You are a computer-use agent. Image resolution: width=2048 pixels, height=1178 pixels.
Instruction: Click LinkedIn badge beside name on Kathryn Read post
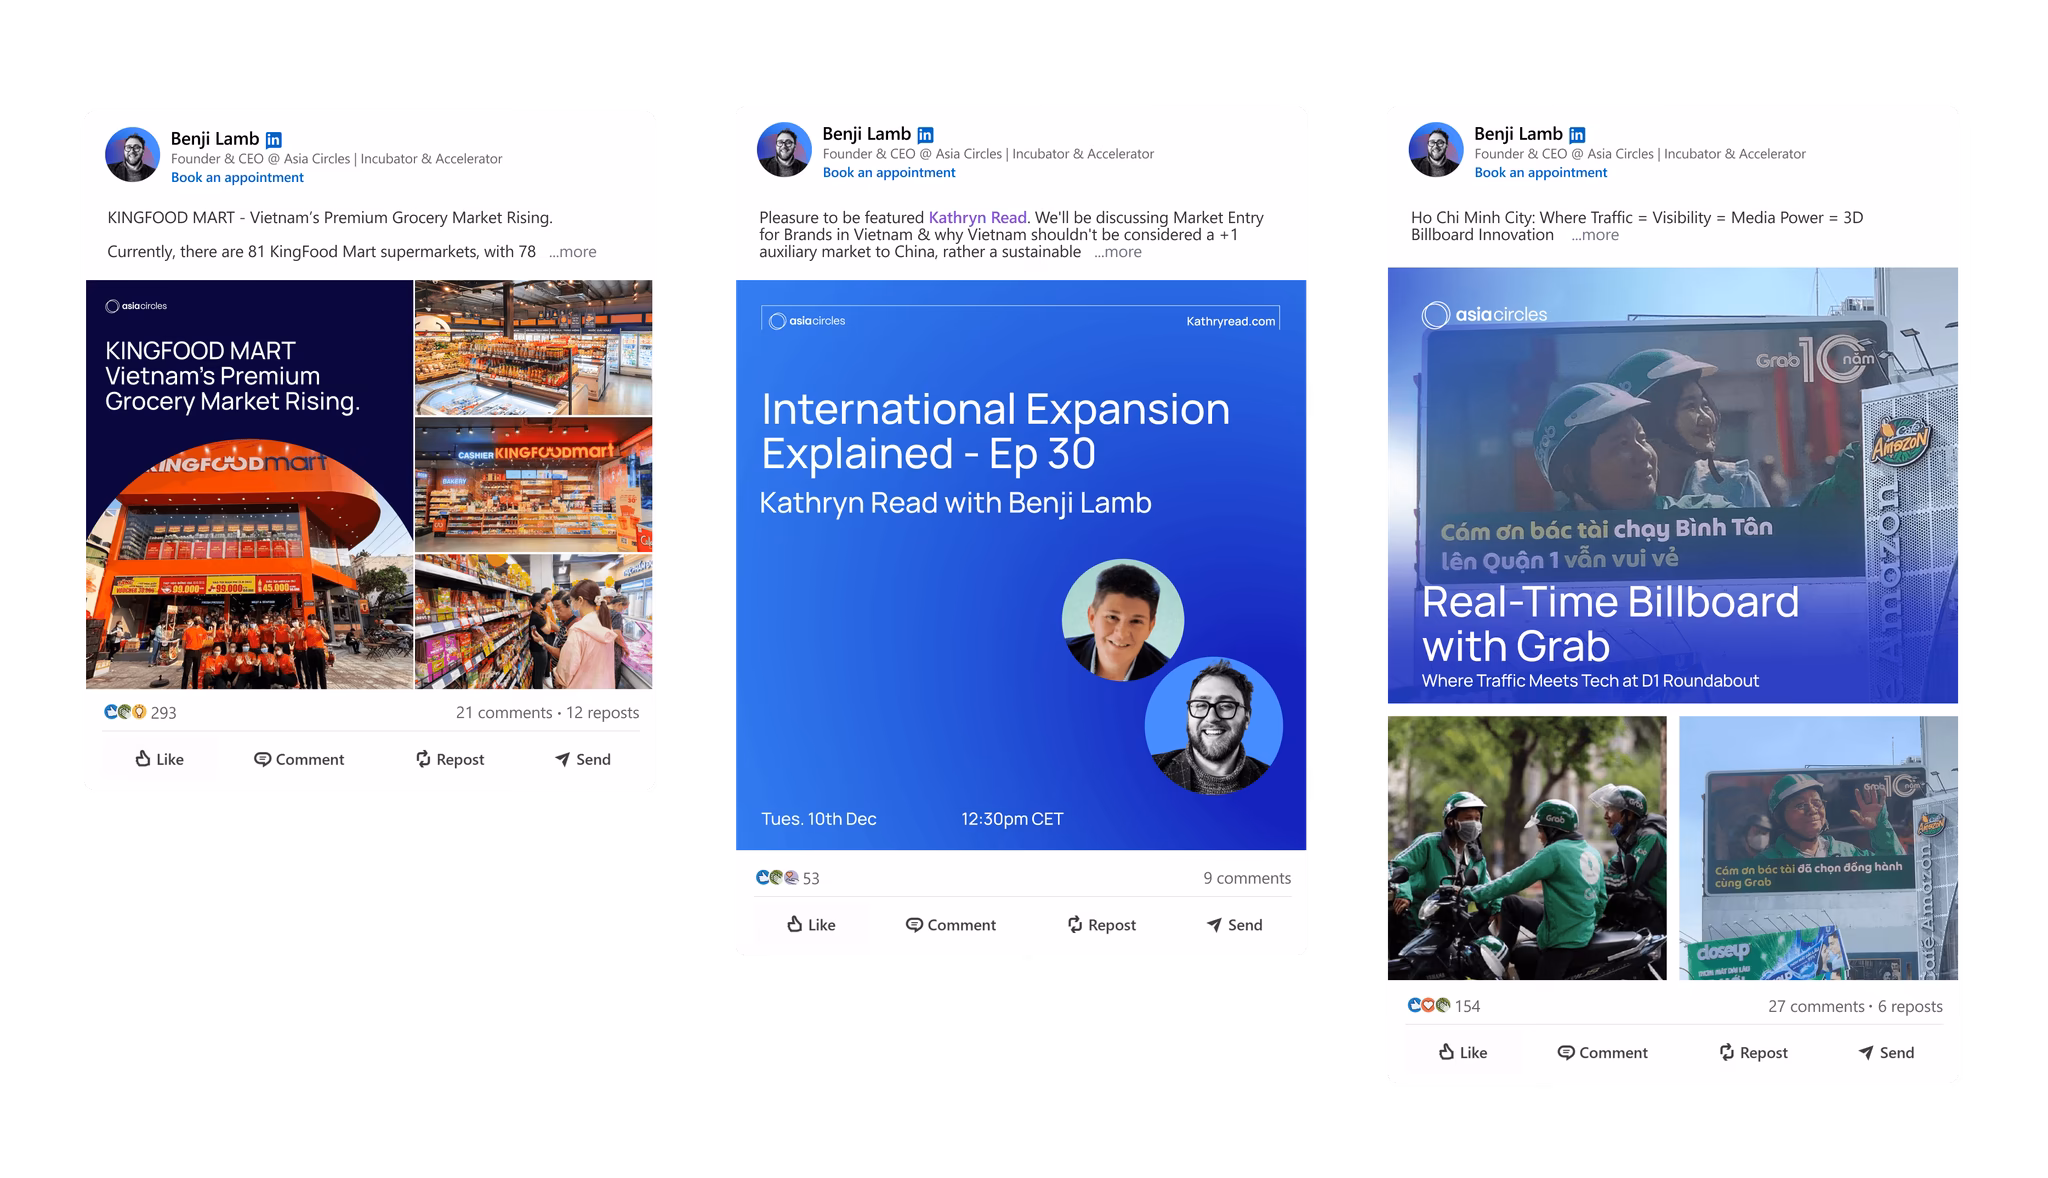coord(926,135)
